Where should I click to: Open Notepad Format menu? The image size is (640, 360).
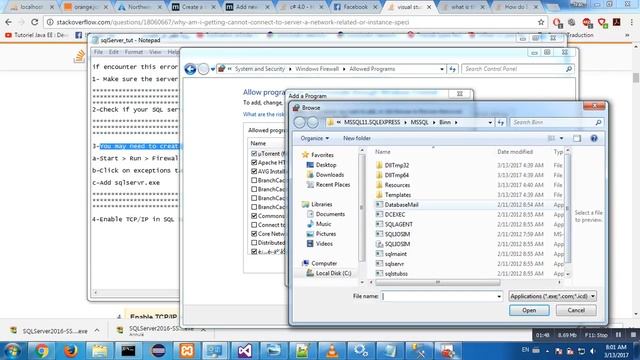(134, 52)
